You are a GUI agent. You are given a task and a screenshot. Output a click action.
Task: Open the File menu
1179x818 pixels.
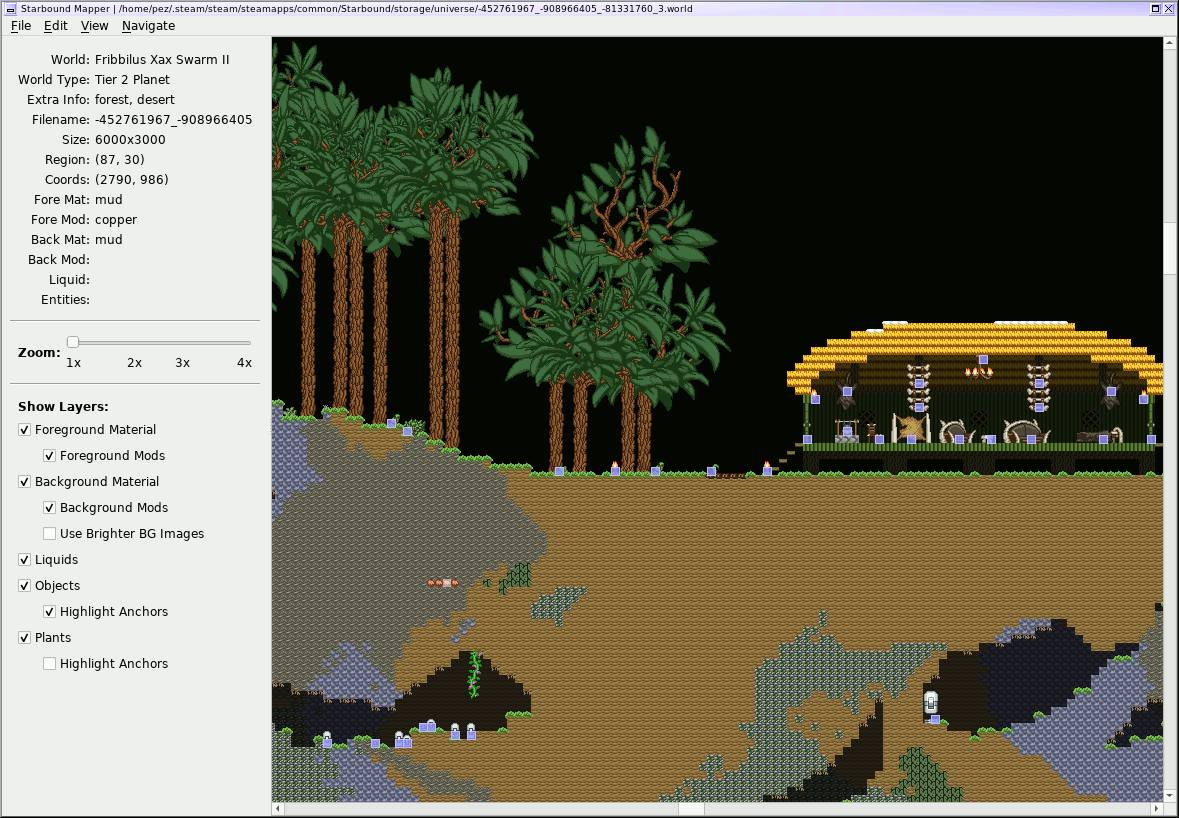[20, 26]
